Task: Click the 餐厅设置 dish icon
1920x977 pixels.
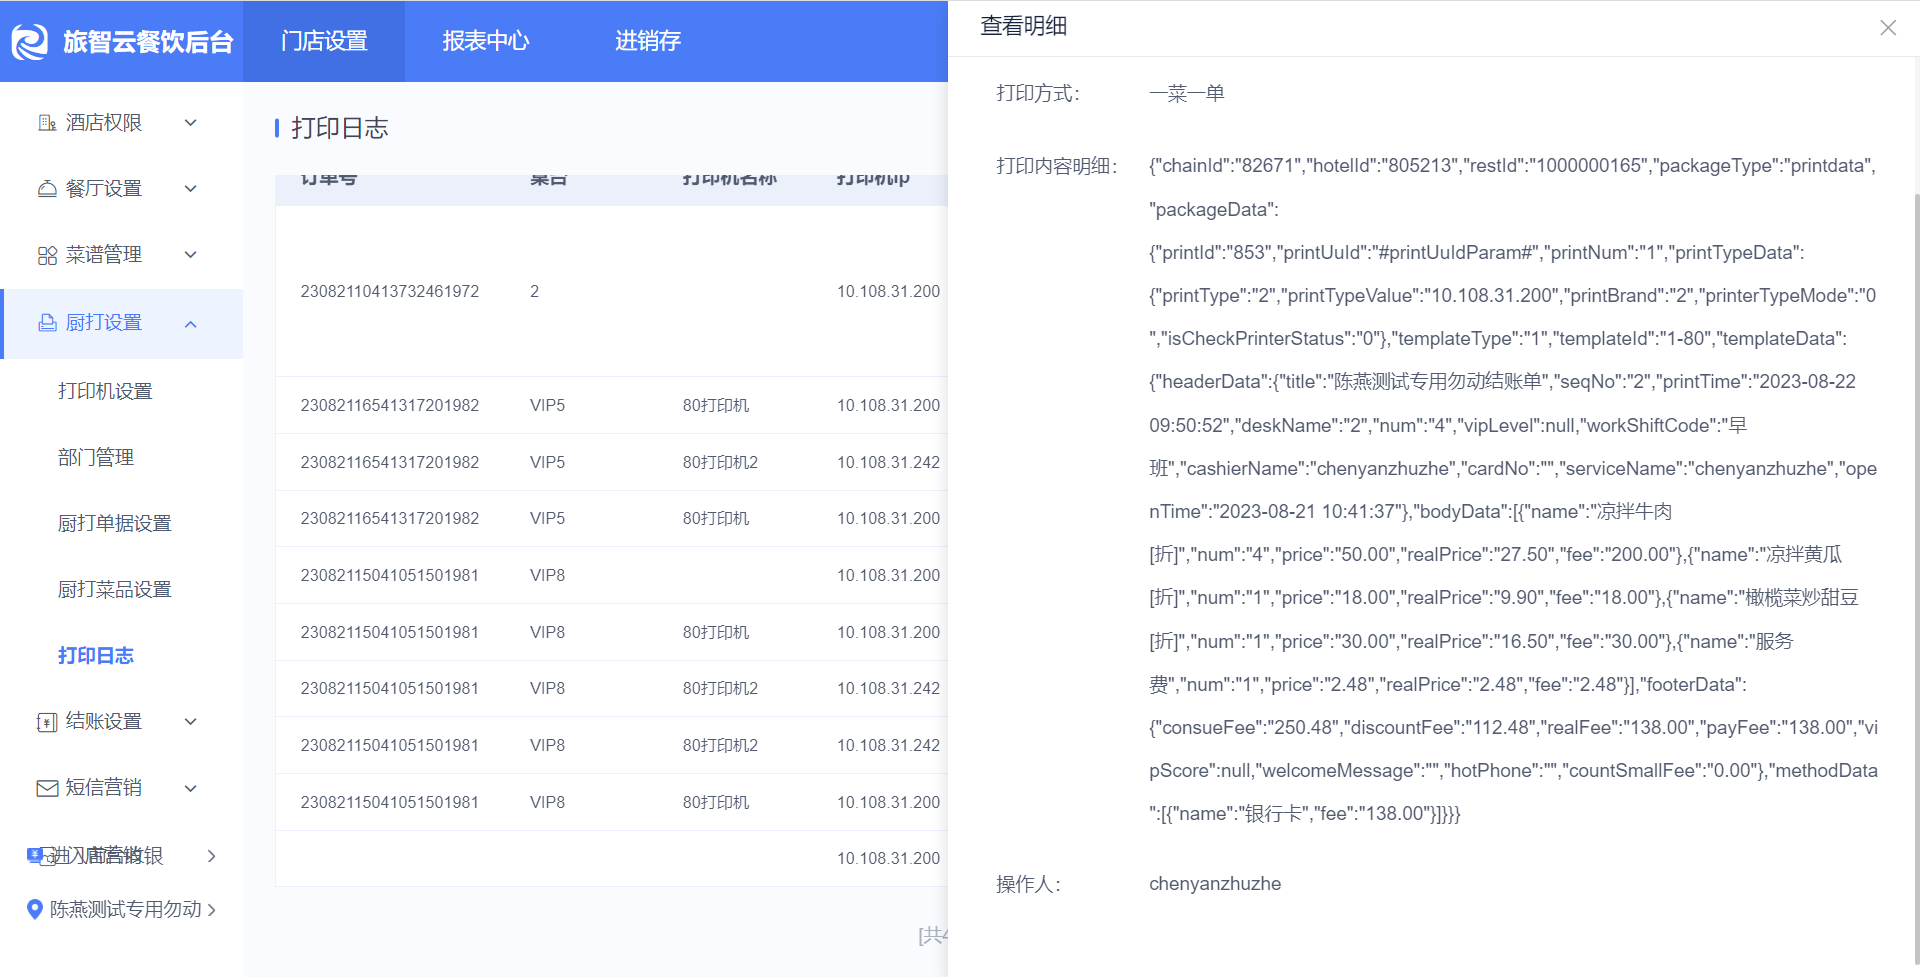Action: [47, 189]
